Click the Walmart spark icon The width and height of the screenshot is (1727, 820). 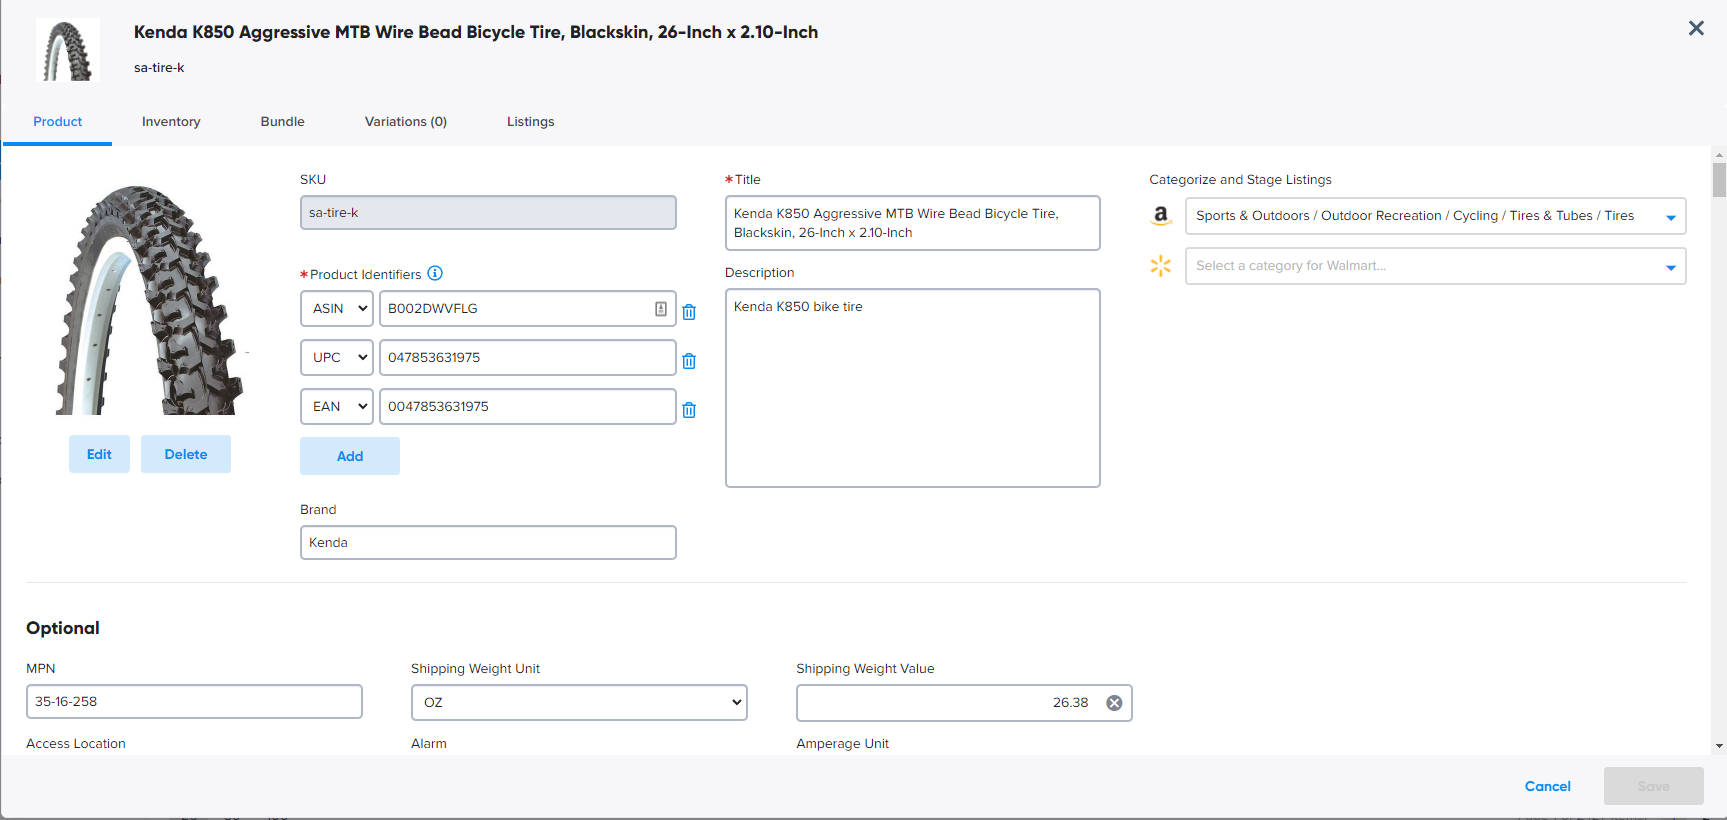[x=1161, y=266]
